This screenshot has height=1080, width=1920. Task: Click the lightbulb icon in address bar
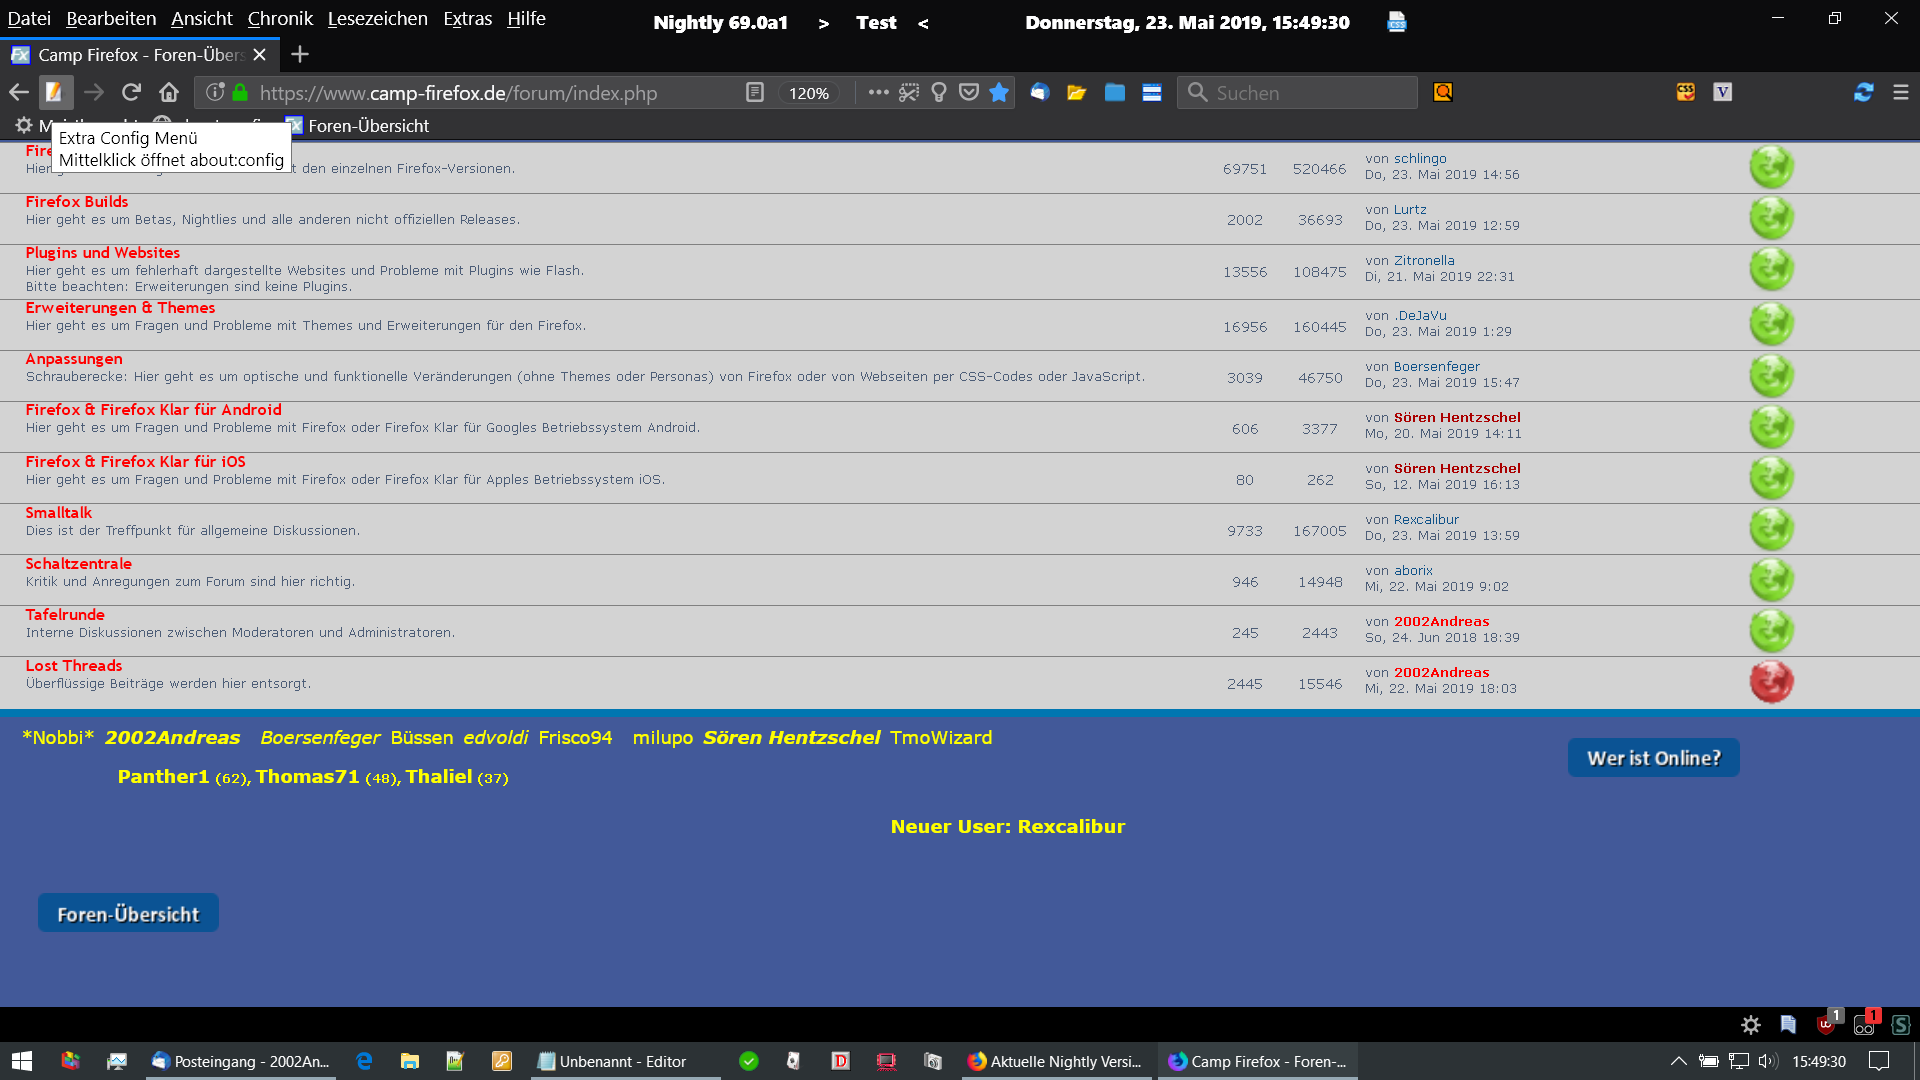click(938, 93)
